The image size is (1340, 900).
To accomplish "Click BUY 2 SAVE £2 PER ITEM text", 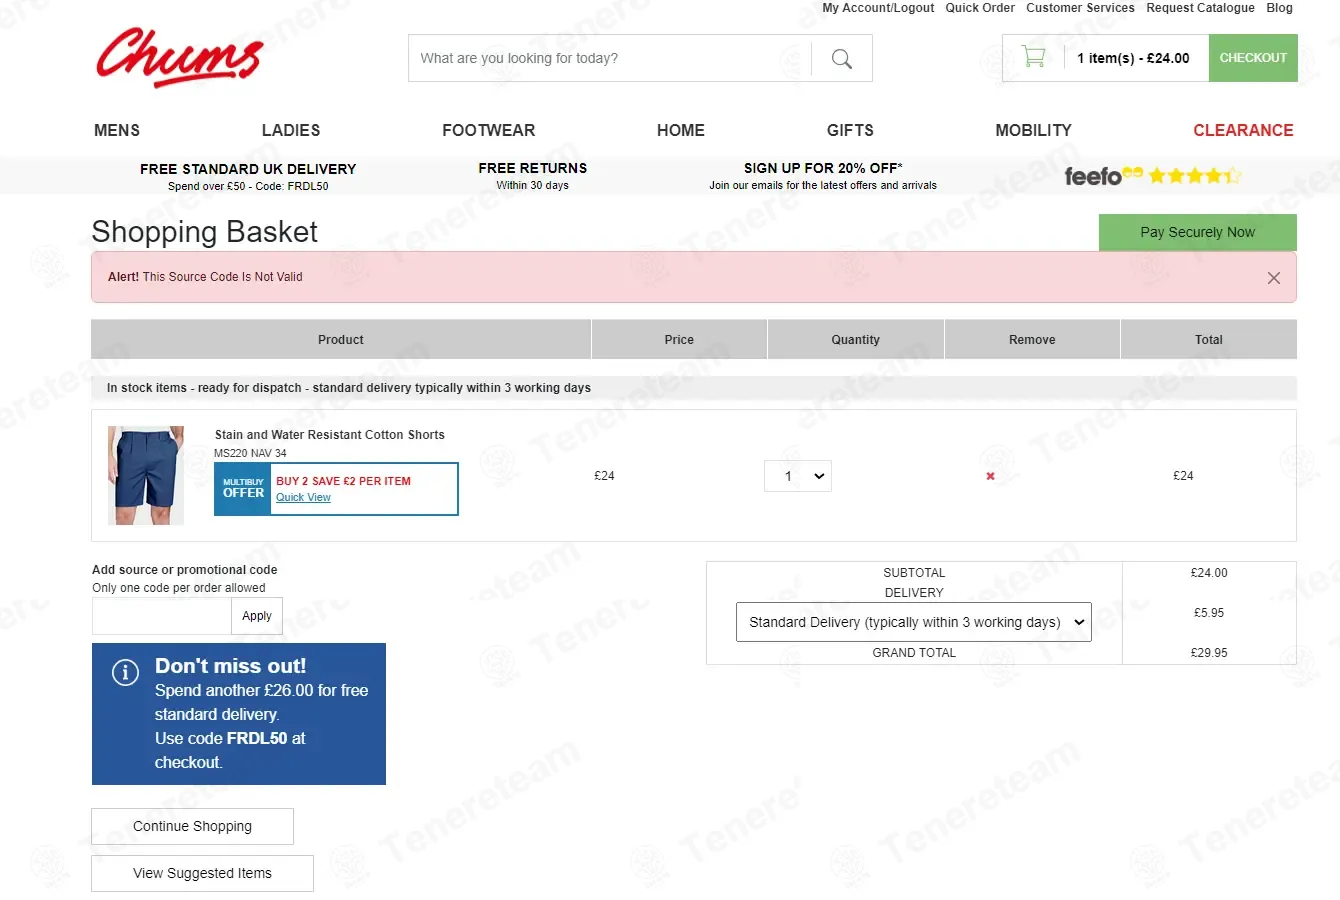I will [x=343, y=481].
